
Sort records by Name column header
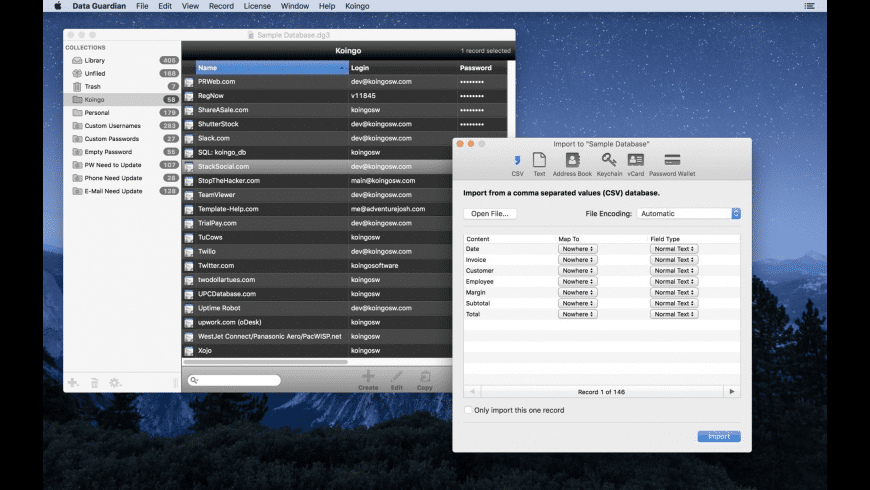pyautogui.click(x=272, y=68)
